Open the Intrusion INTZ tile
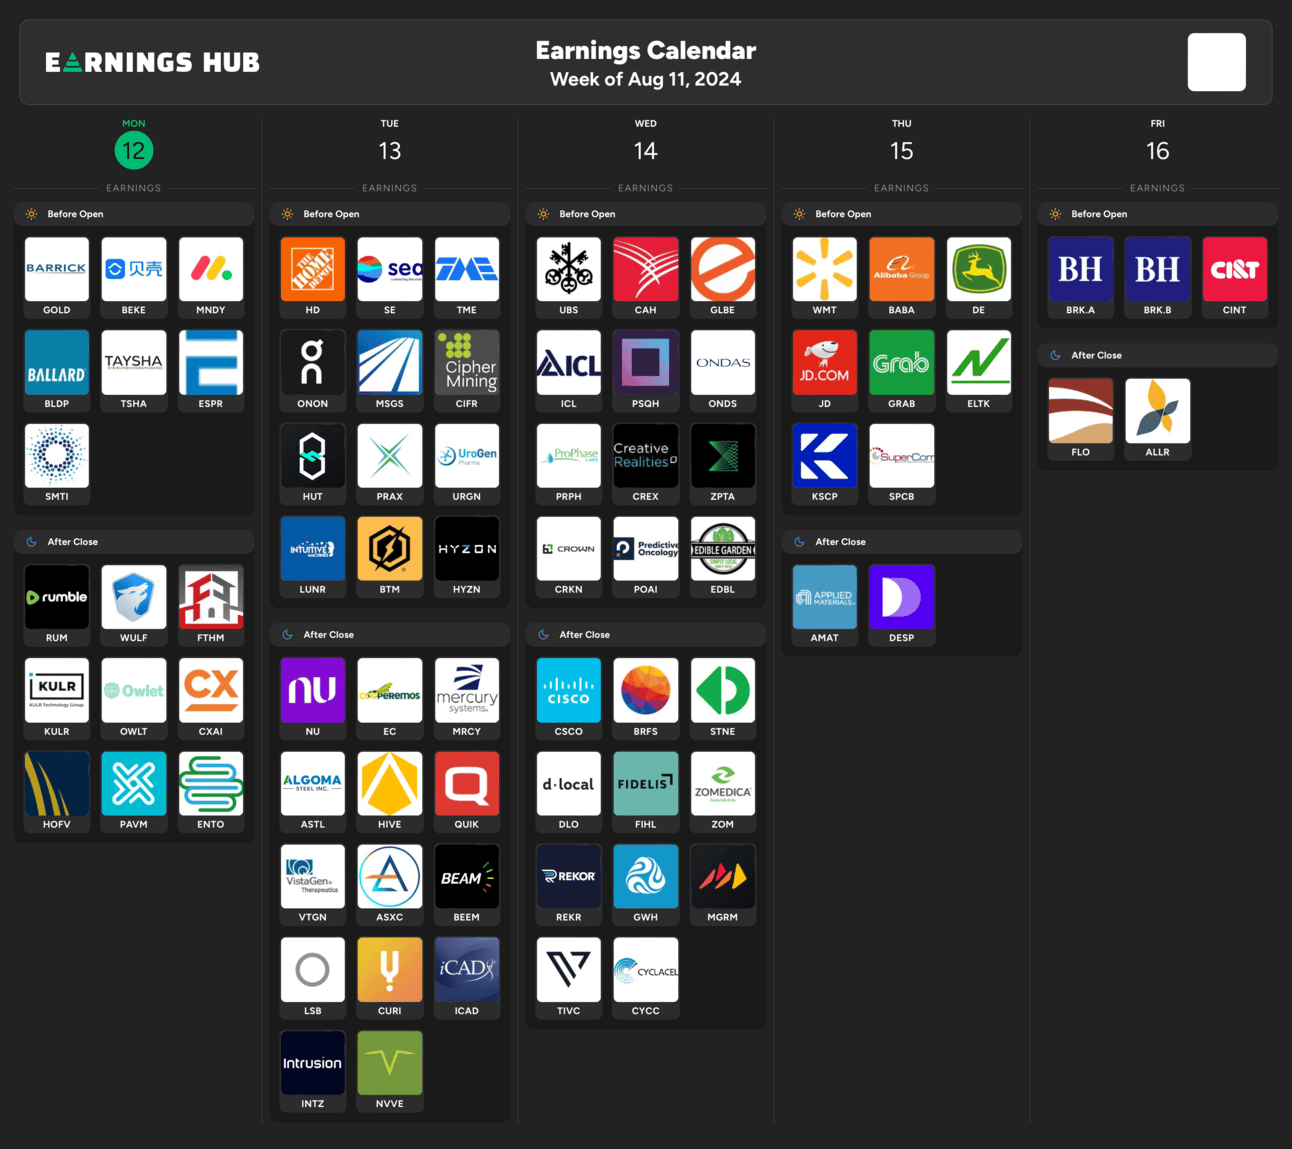The image size is (1292, 1149). click(313, 1071)
